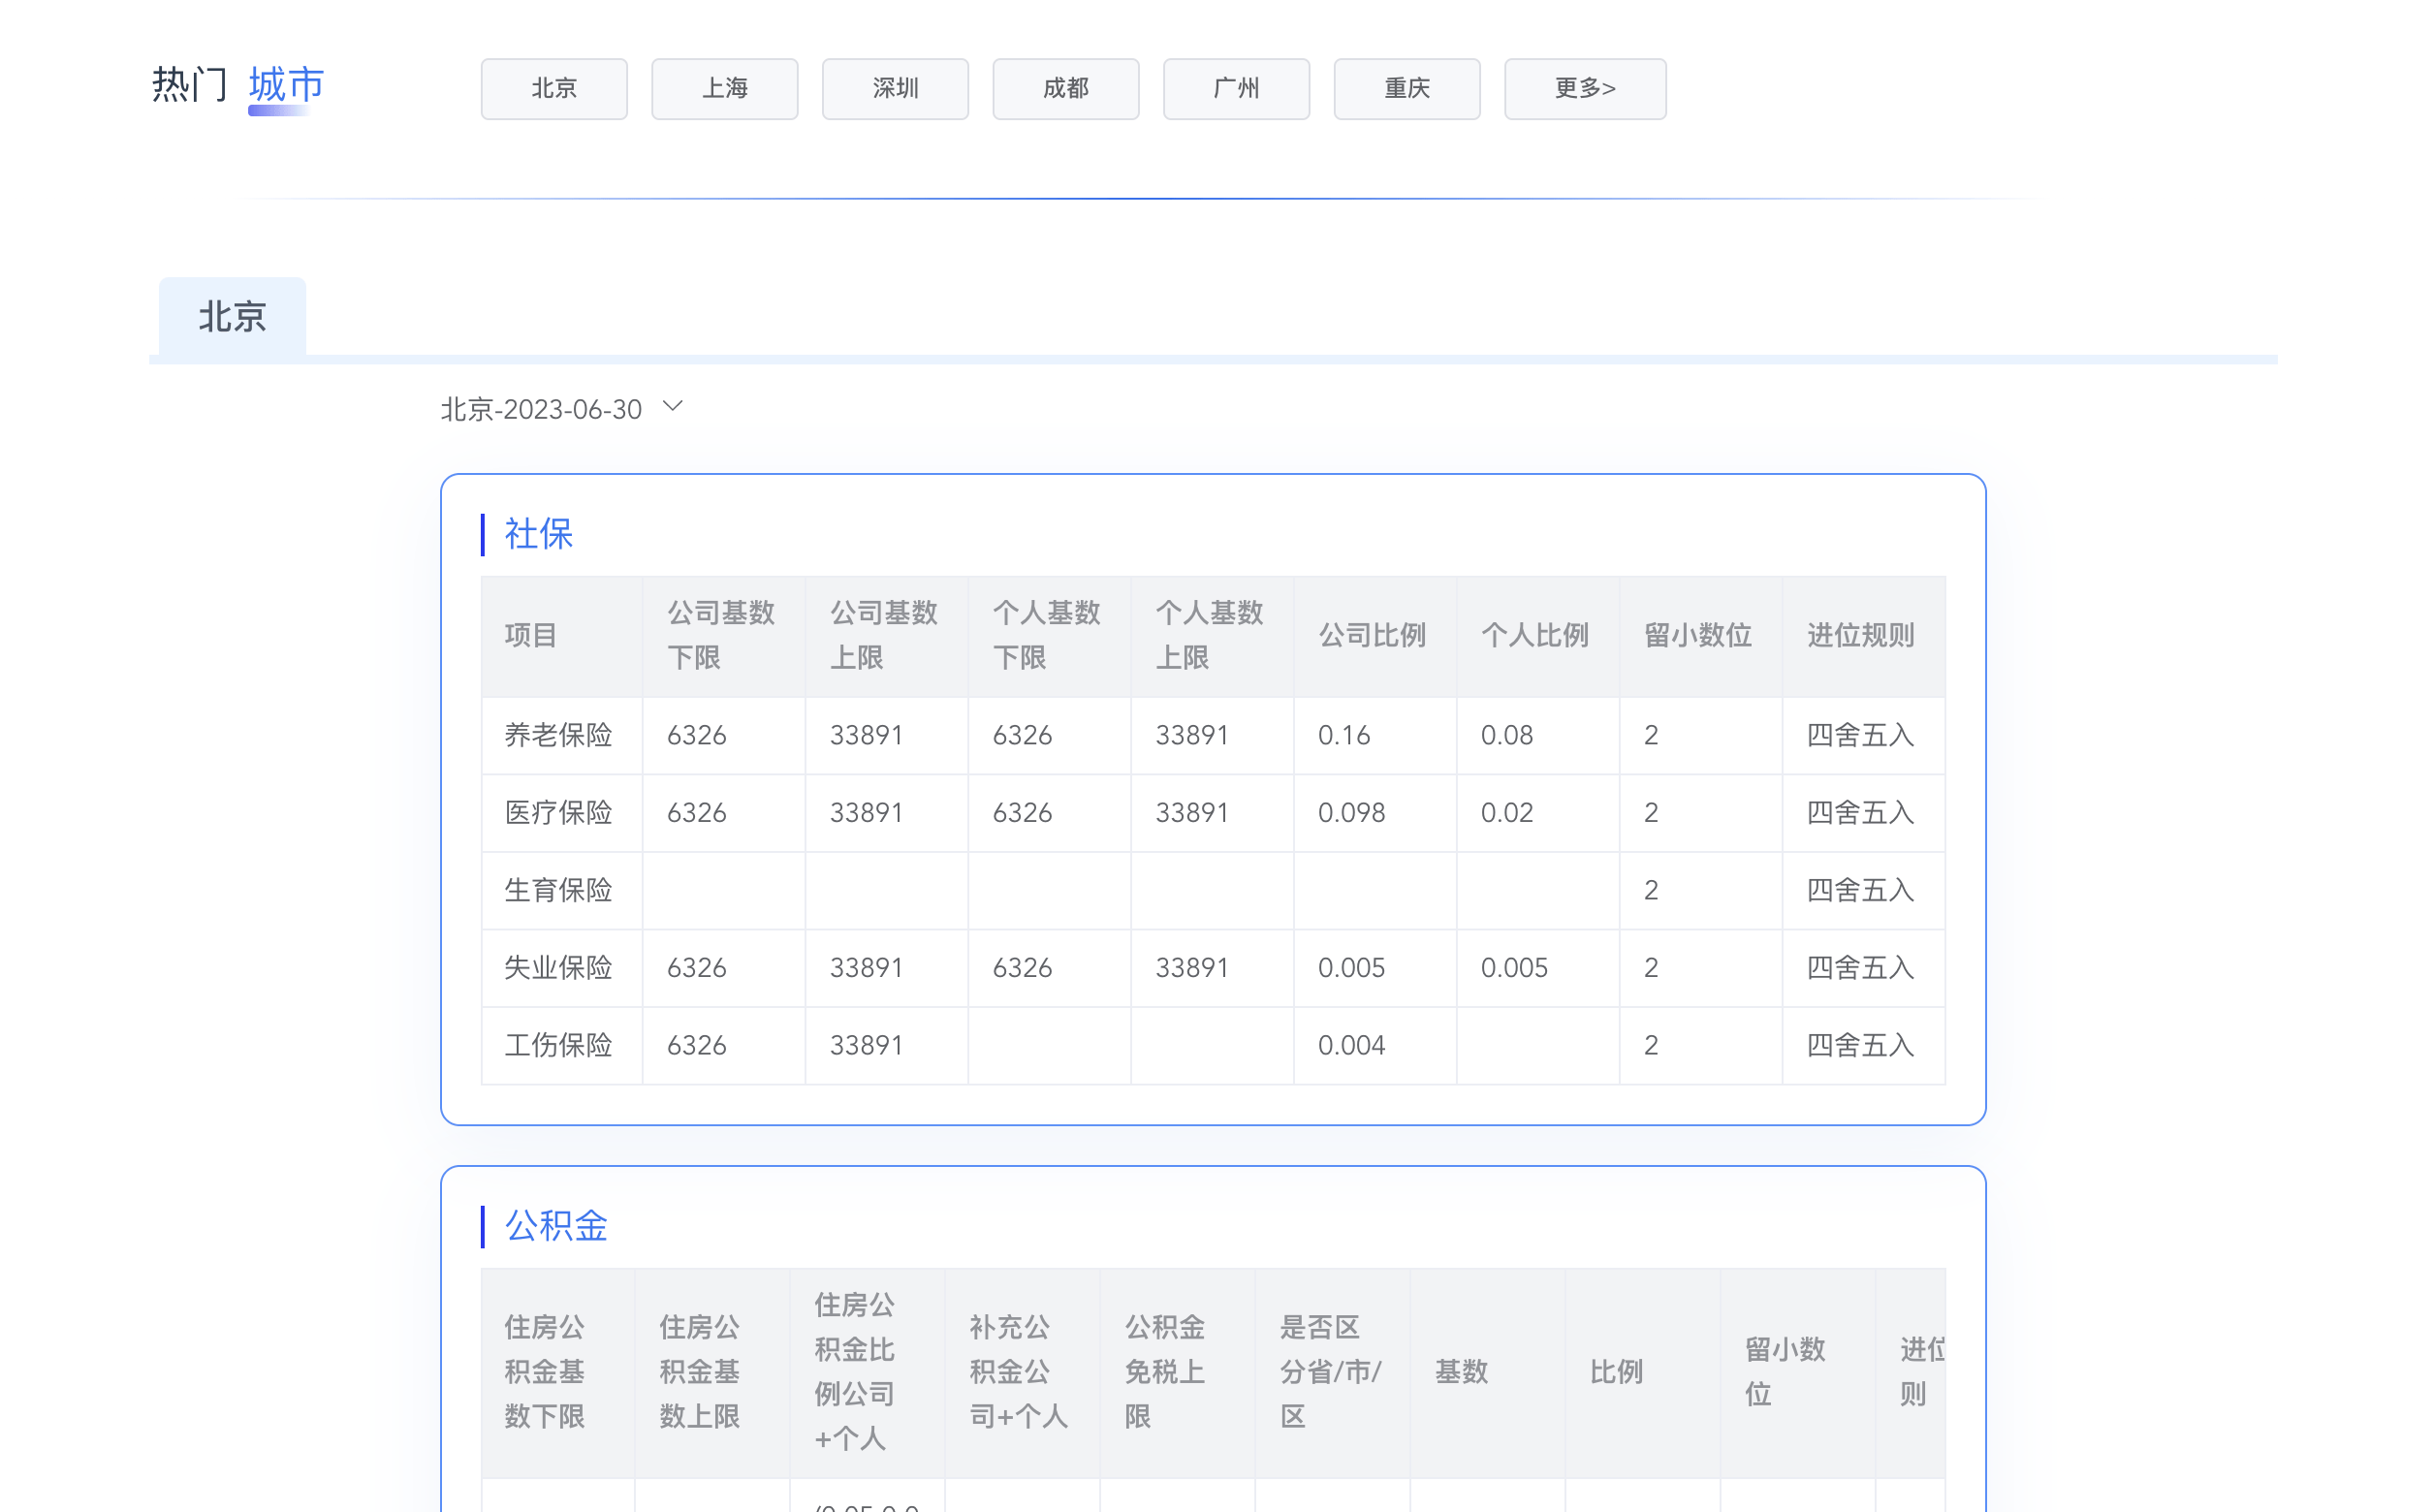
Task: Choose 成都 from the city list
Action: 1065,88
